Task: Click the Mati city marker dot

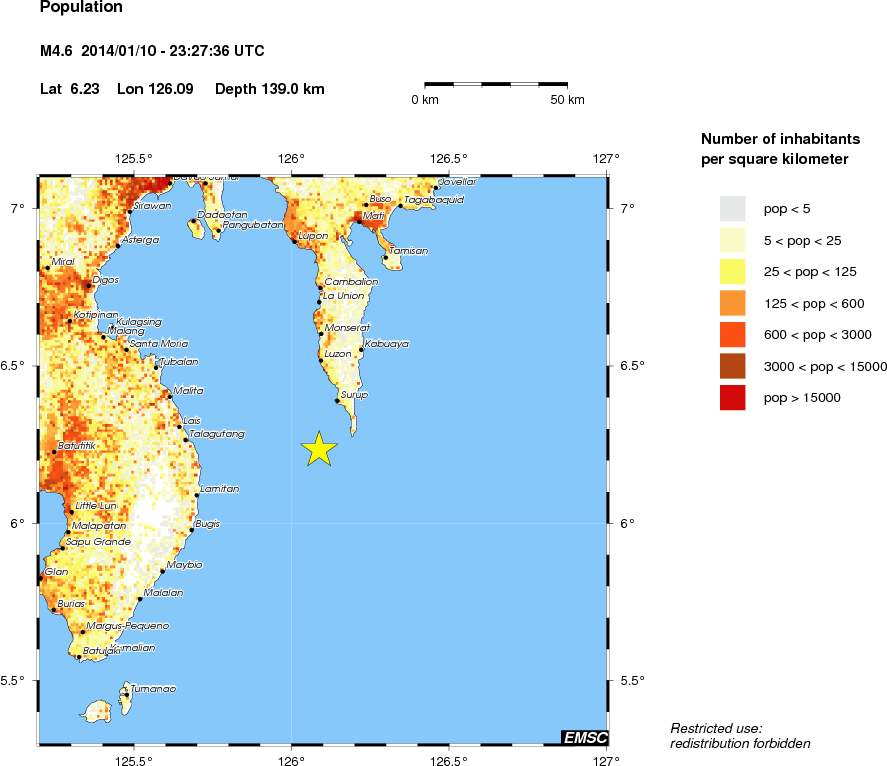Action: (359, 222)
